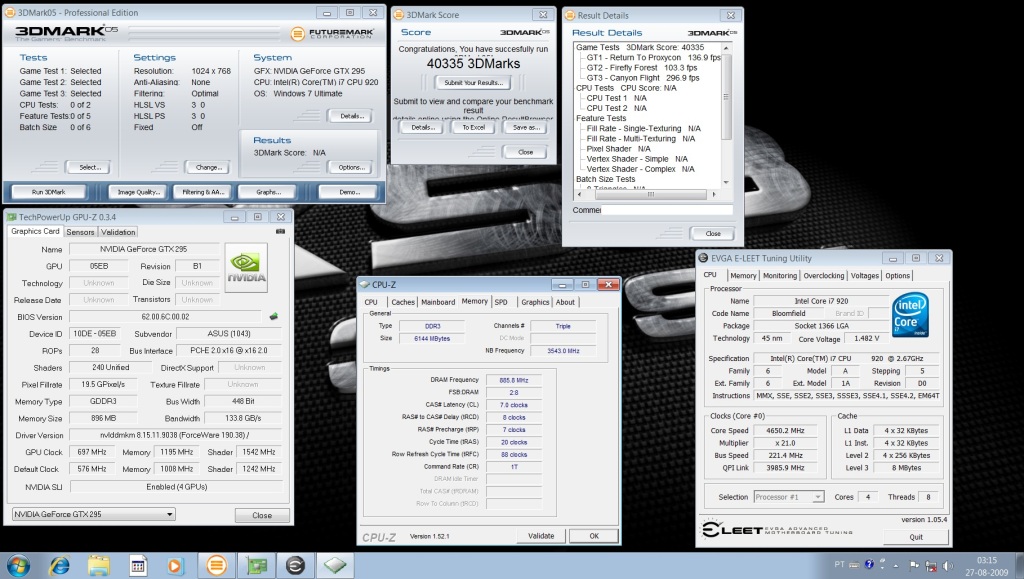Click the Demo button in 3DMark05
The image size is (1024, 579).
point(349,192)
